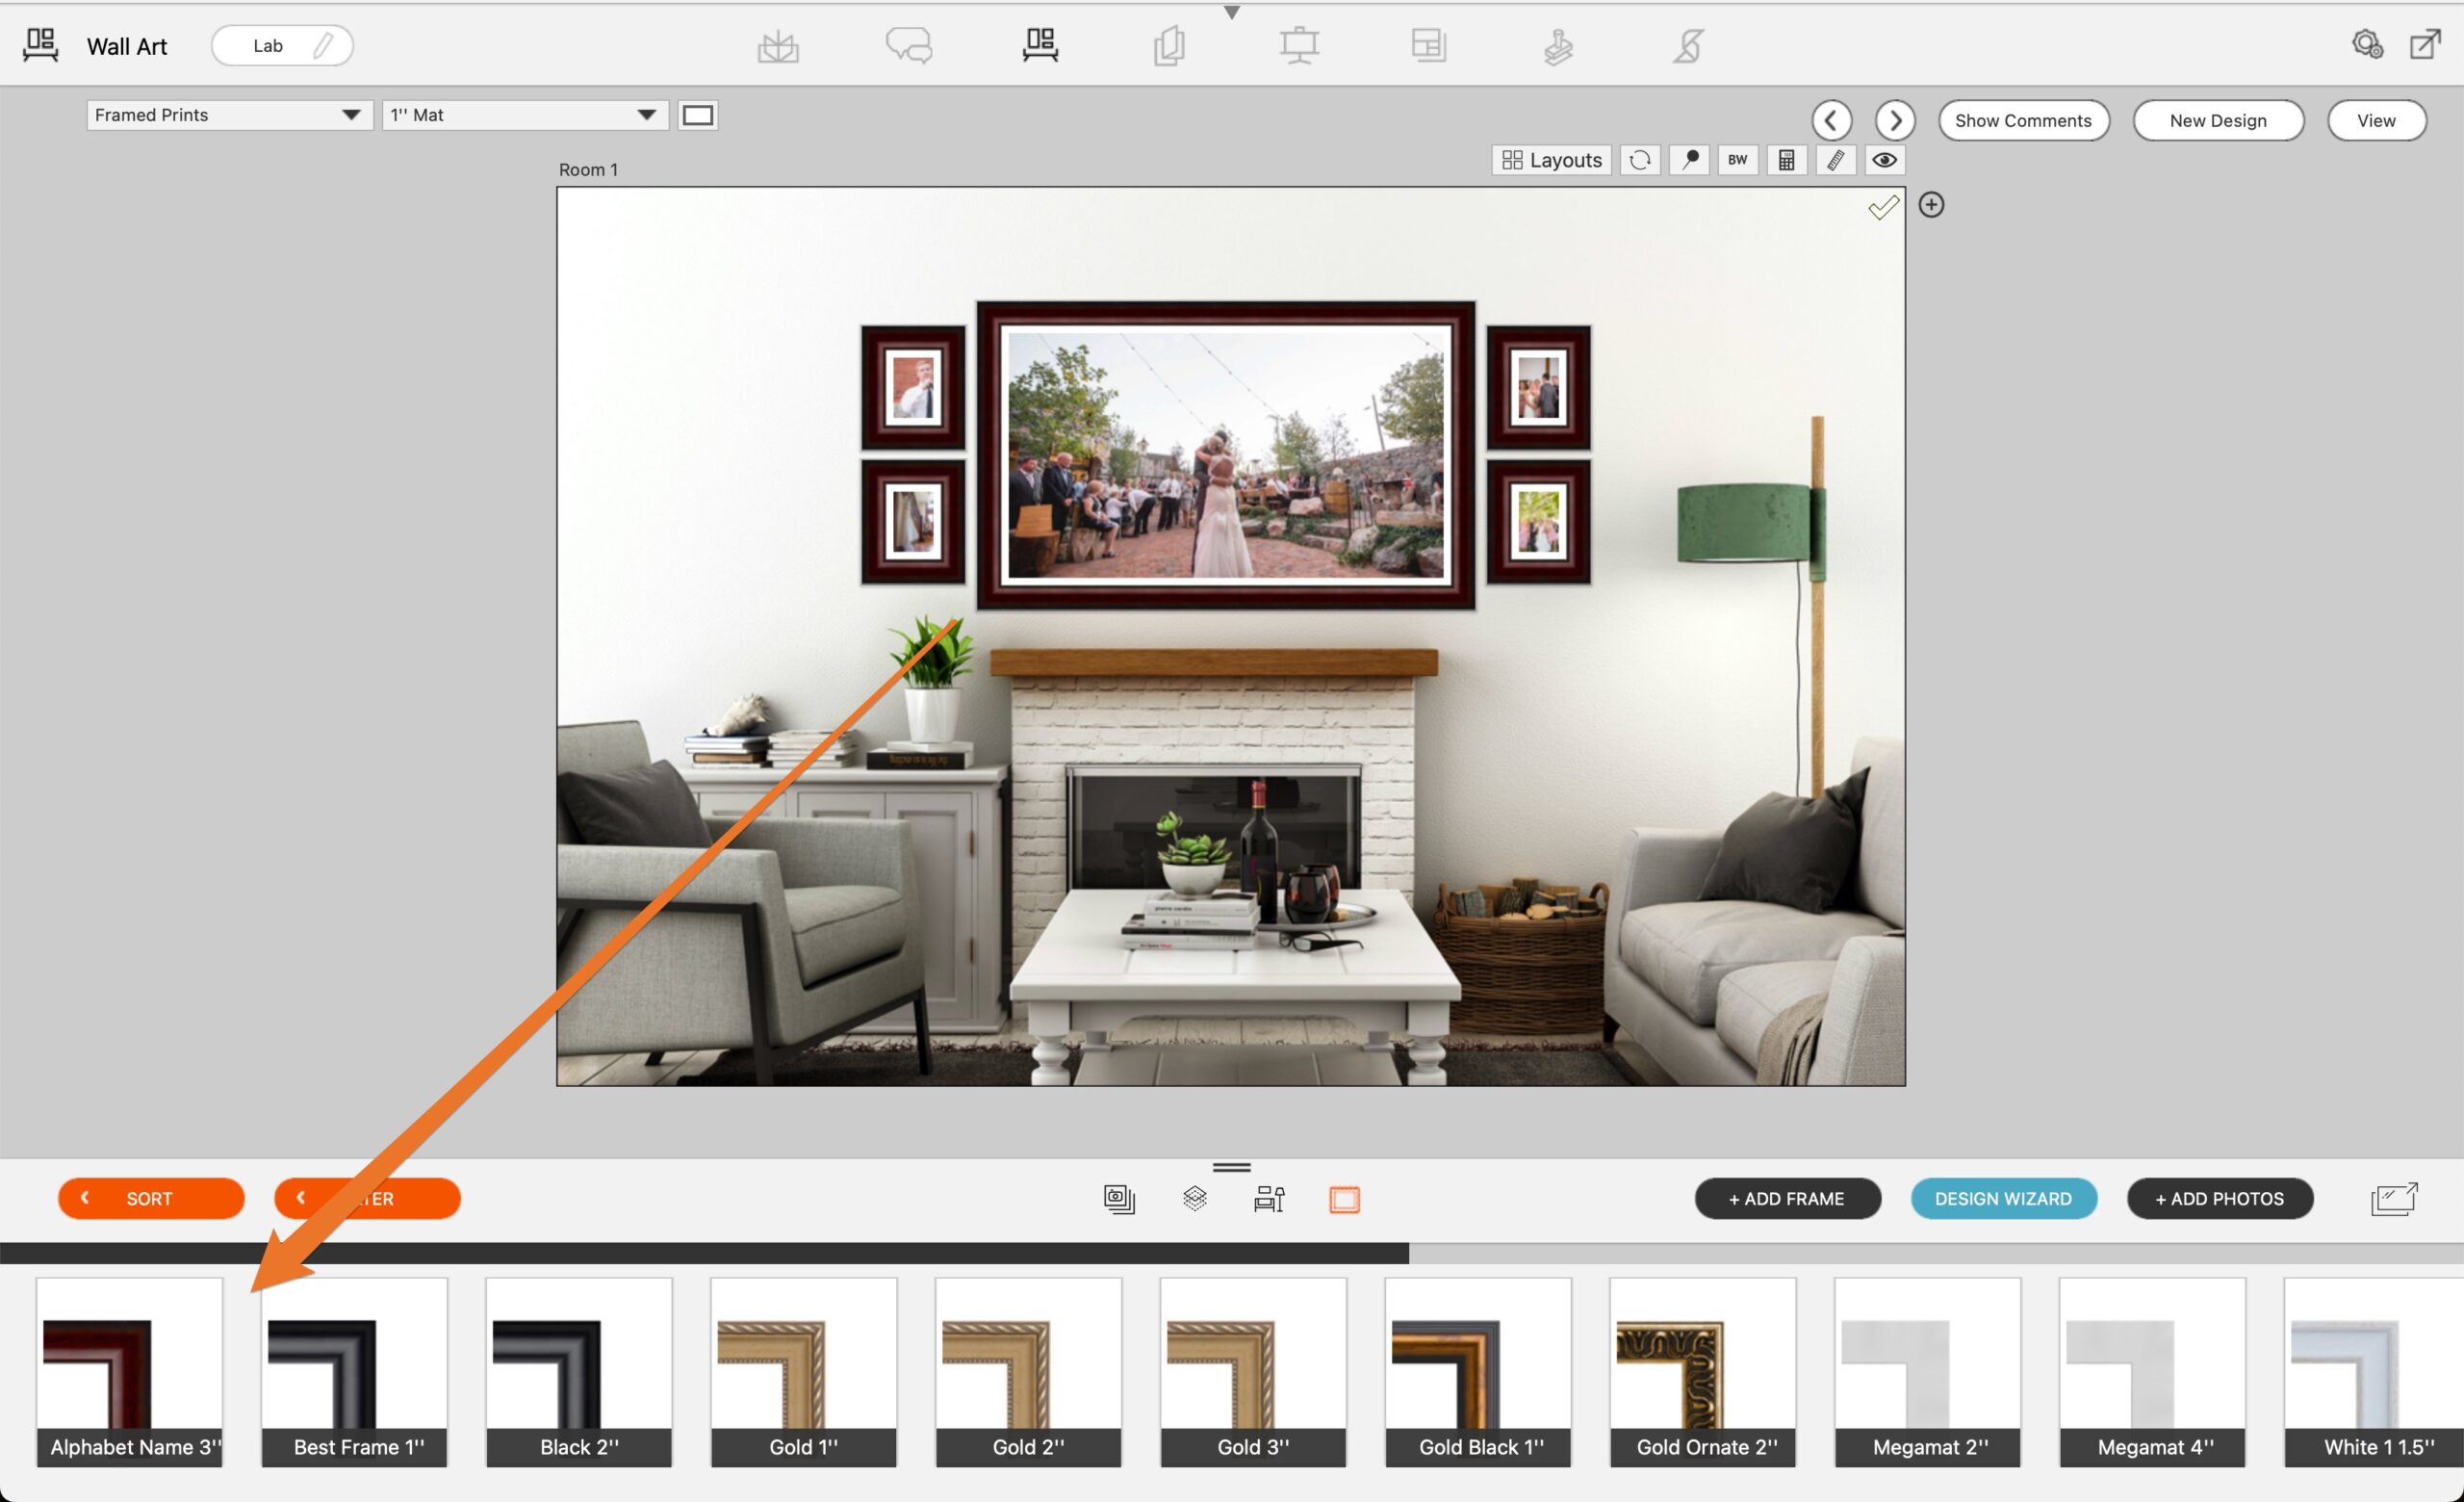The height and width of the screenshot is (1502, 2464).
Task: Toggle the eye preview visibility button
Action: [x=1884, y=160]
